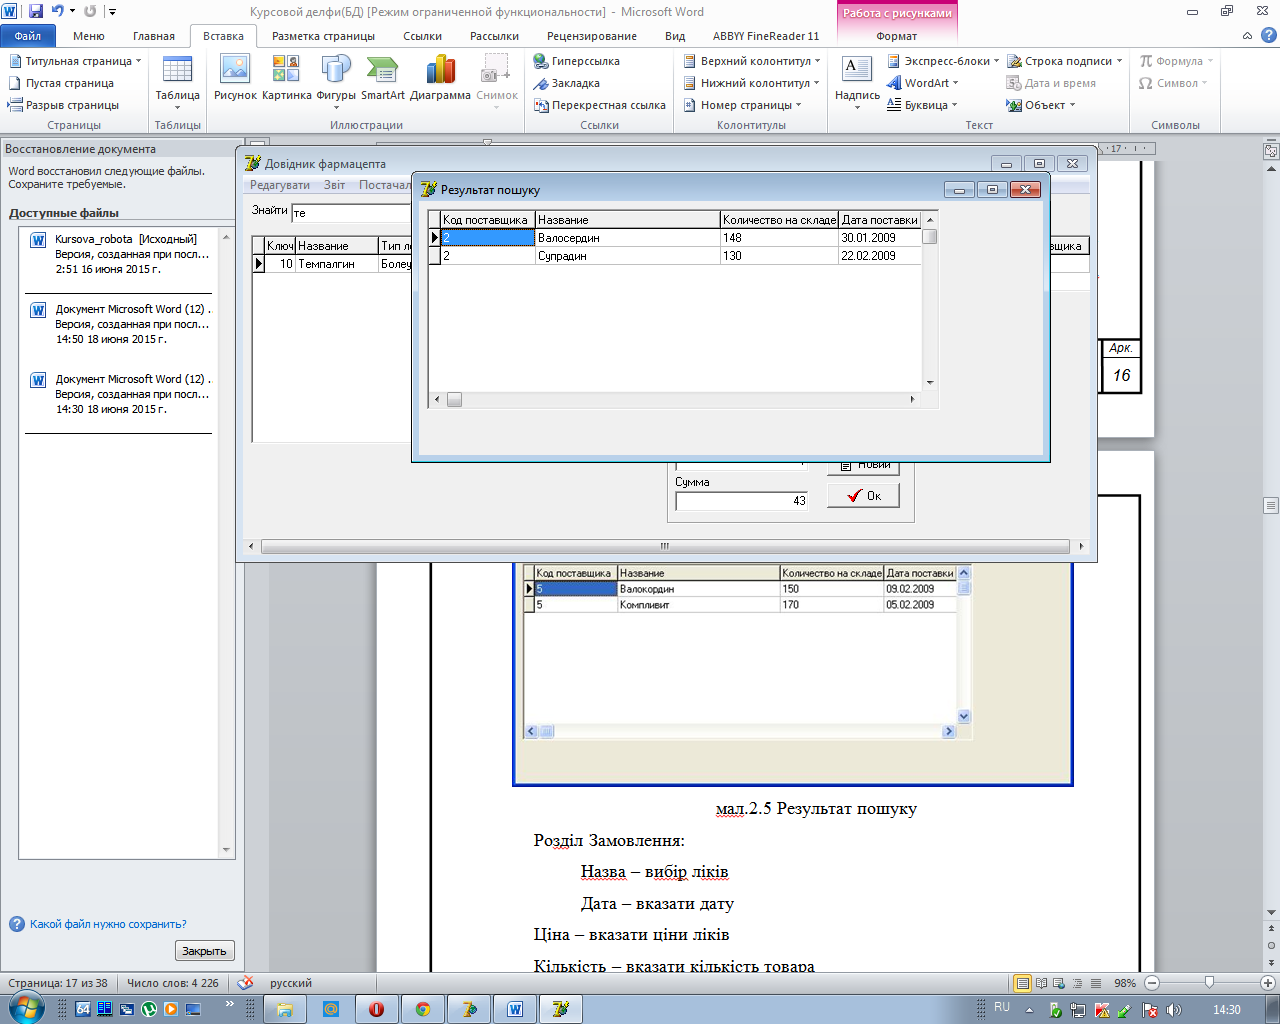Click the русский language indicator in the status bar
The height and width of the screenshot is (1024, 1280).
point(291,983)
